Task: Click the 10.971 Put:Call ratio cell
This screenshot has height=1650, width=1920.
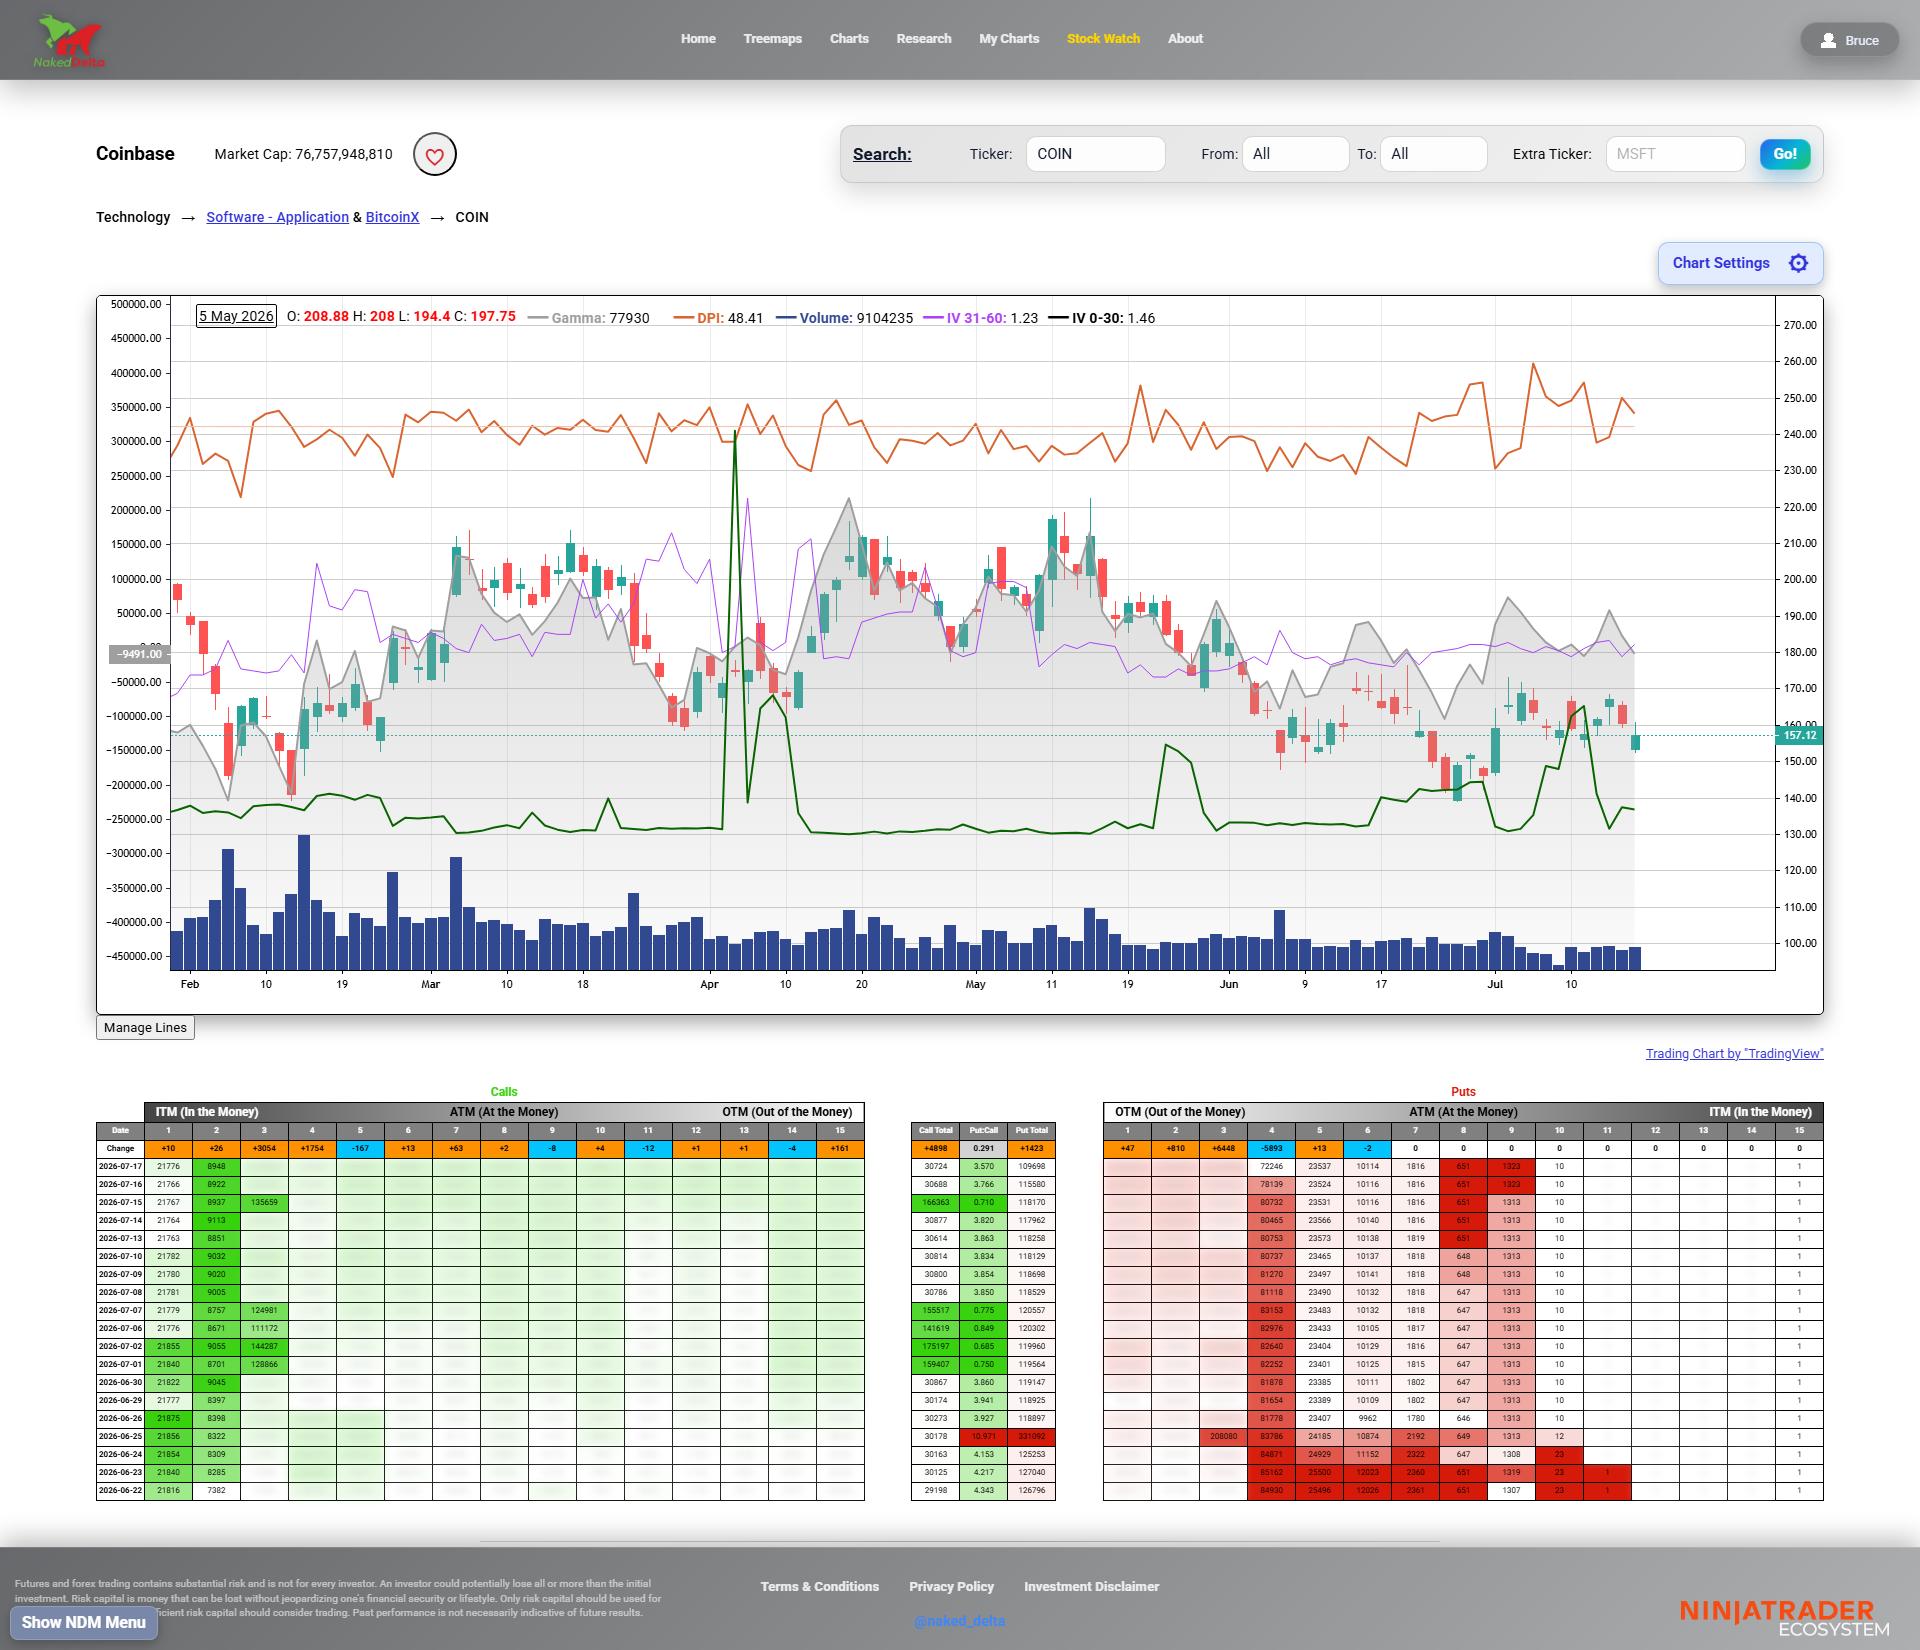Action: click(984, 1437)
